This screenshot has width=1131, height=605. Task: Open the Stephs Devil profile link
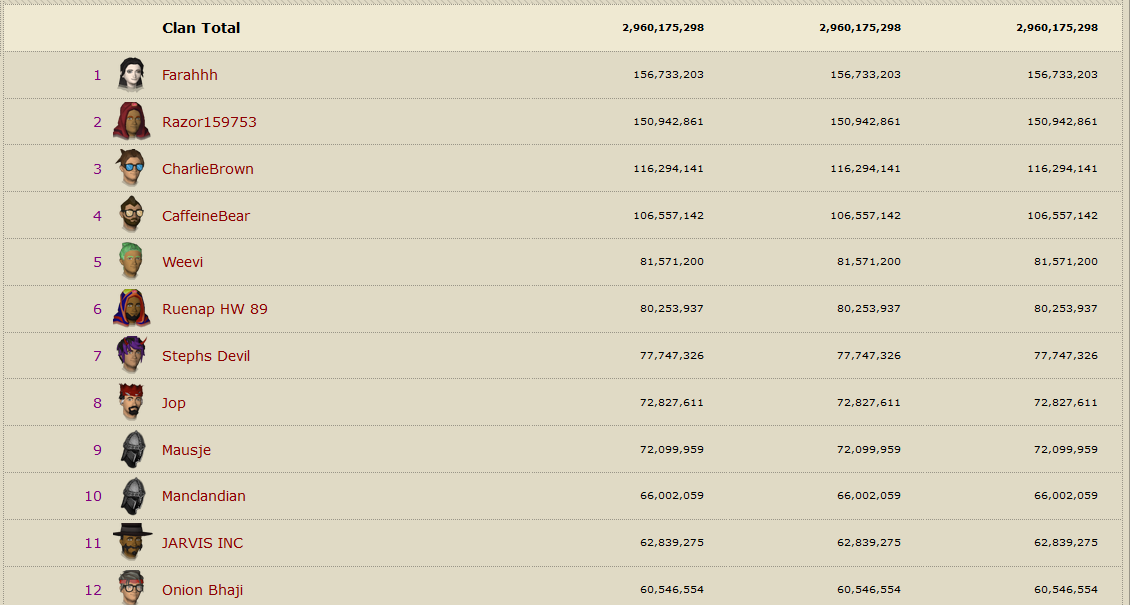(206, 356)
